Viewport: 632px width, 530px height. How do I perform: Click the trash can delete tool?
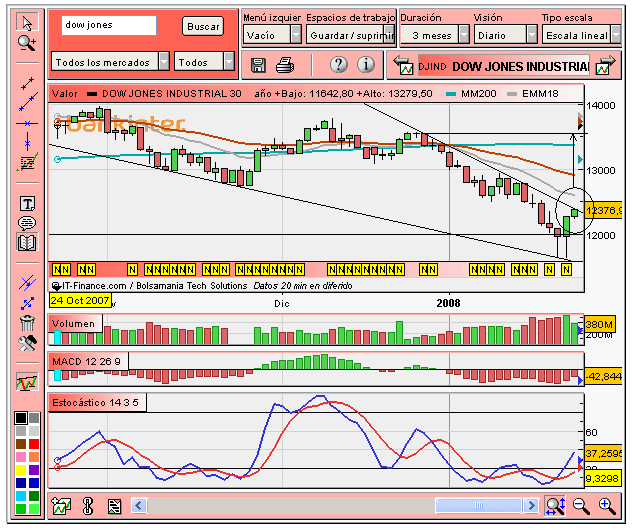[x=27, y=323]
